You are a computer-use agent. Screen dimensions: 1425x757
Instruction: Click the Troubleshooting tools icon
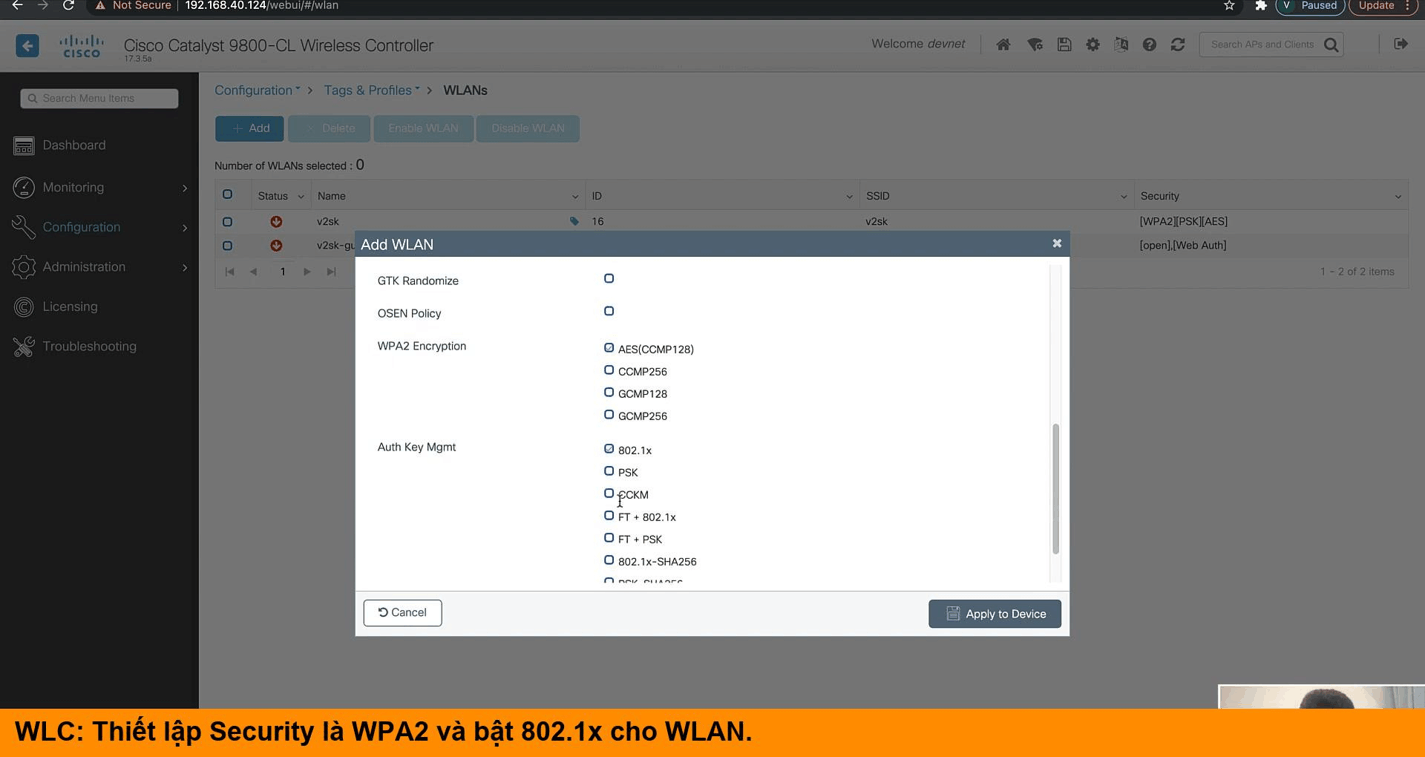24,347
